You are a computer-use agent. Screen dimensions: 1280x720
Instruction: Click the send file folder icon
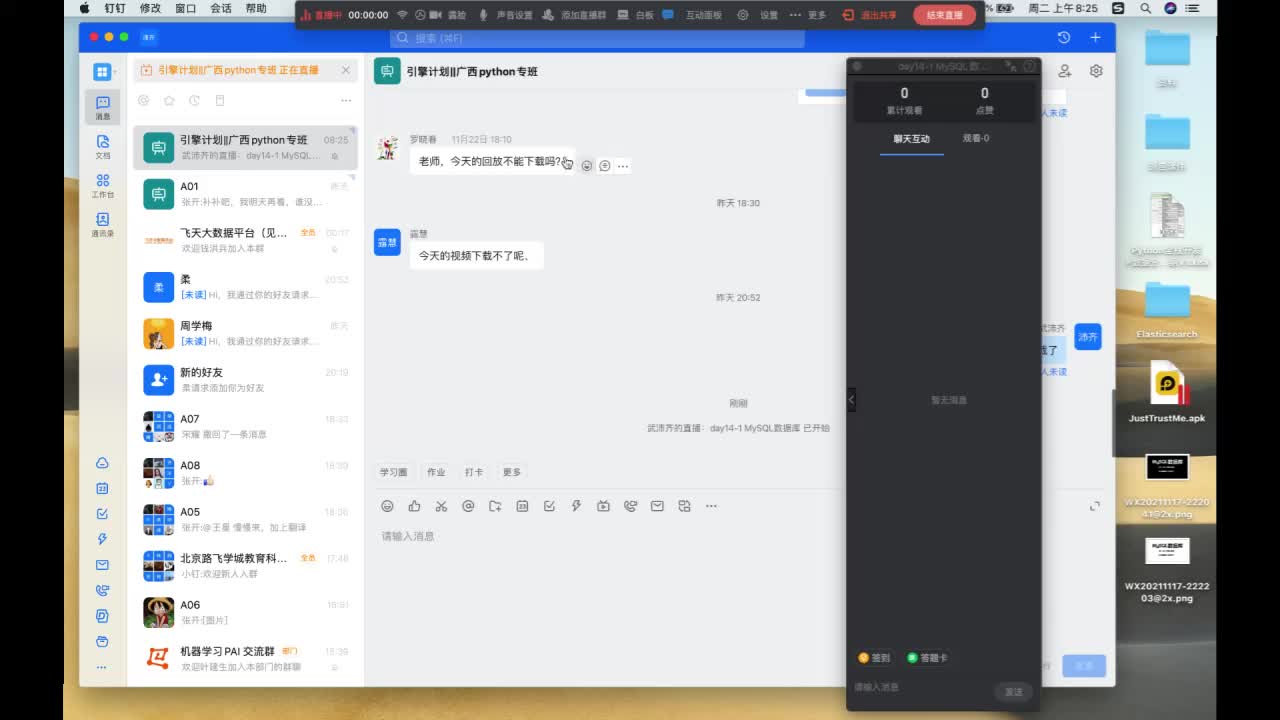(x=495, y=506)
